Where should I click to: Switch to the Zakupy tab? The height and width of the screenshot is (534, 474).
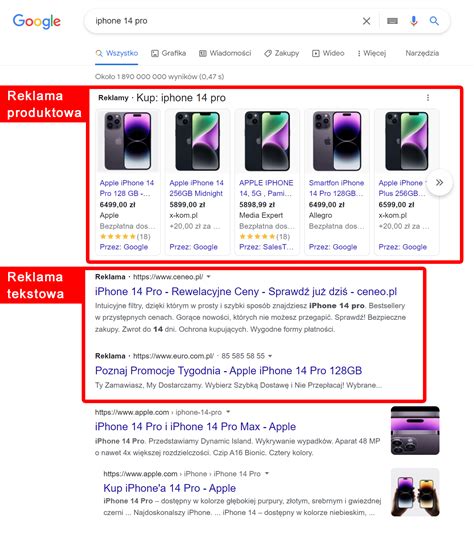pyautogui.click(x=282, y=53)
